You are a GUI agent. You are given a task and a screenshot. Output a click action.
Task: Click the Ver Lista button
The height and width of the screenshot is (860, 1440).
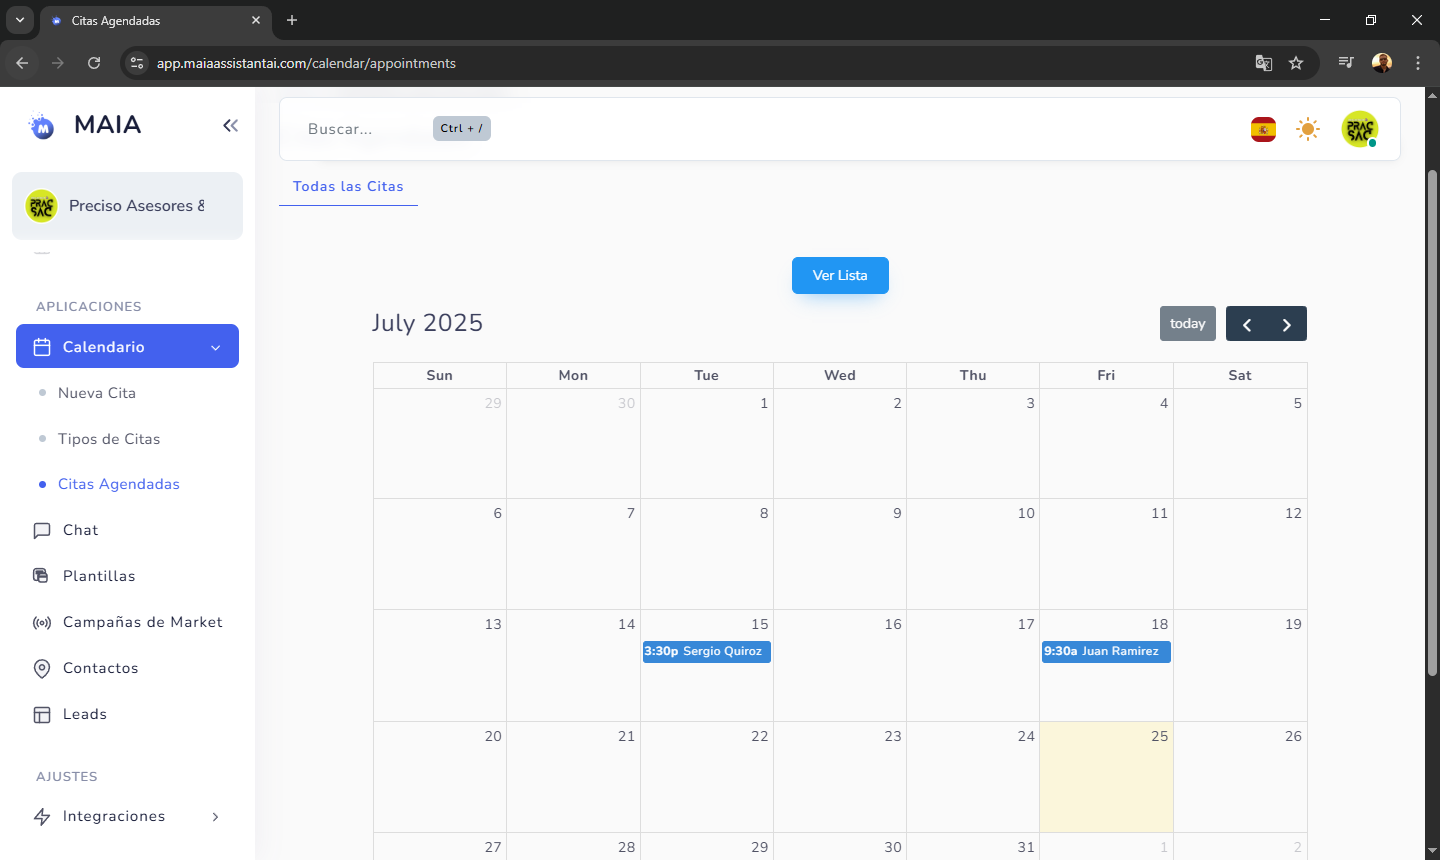[x=840, y=276]
